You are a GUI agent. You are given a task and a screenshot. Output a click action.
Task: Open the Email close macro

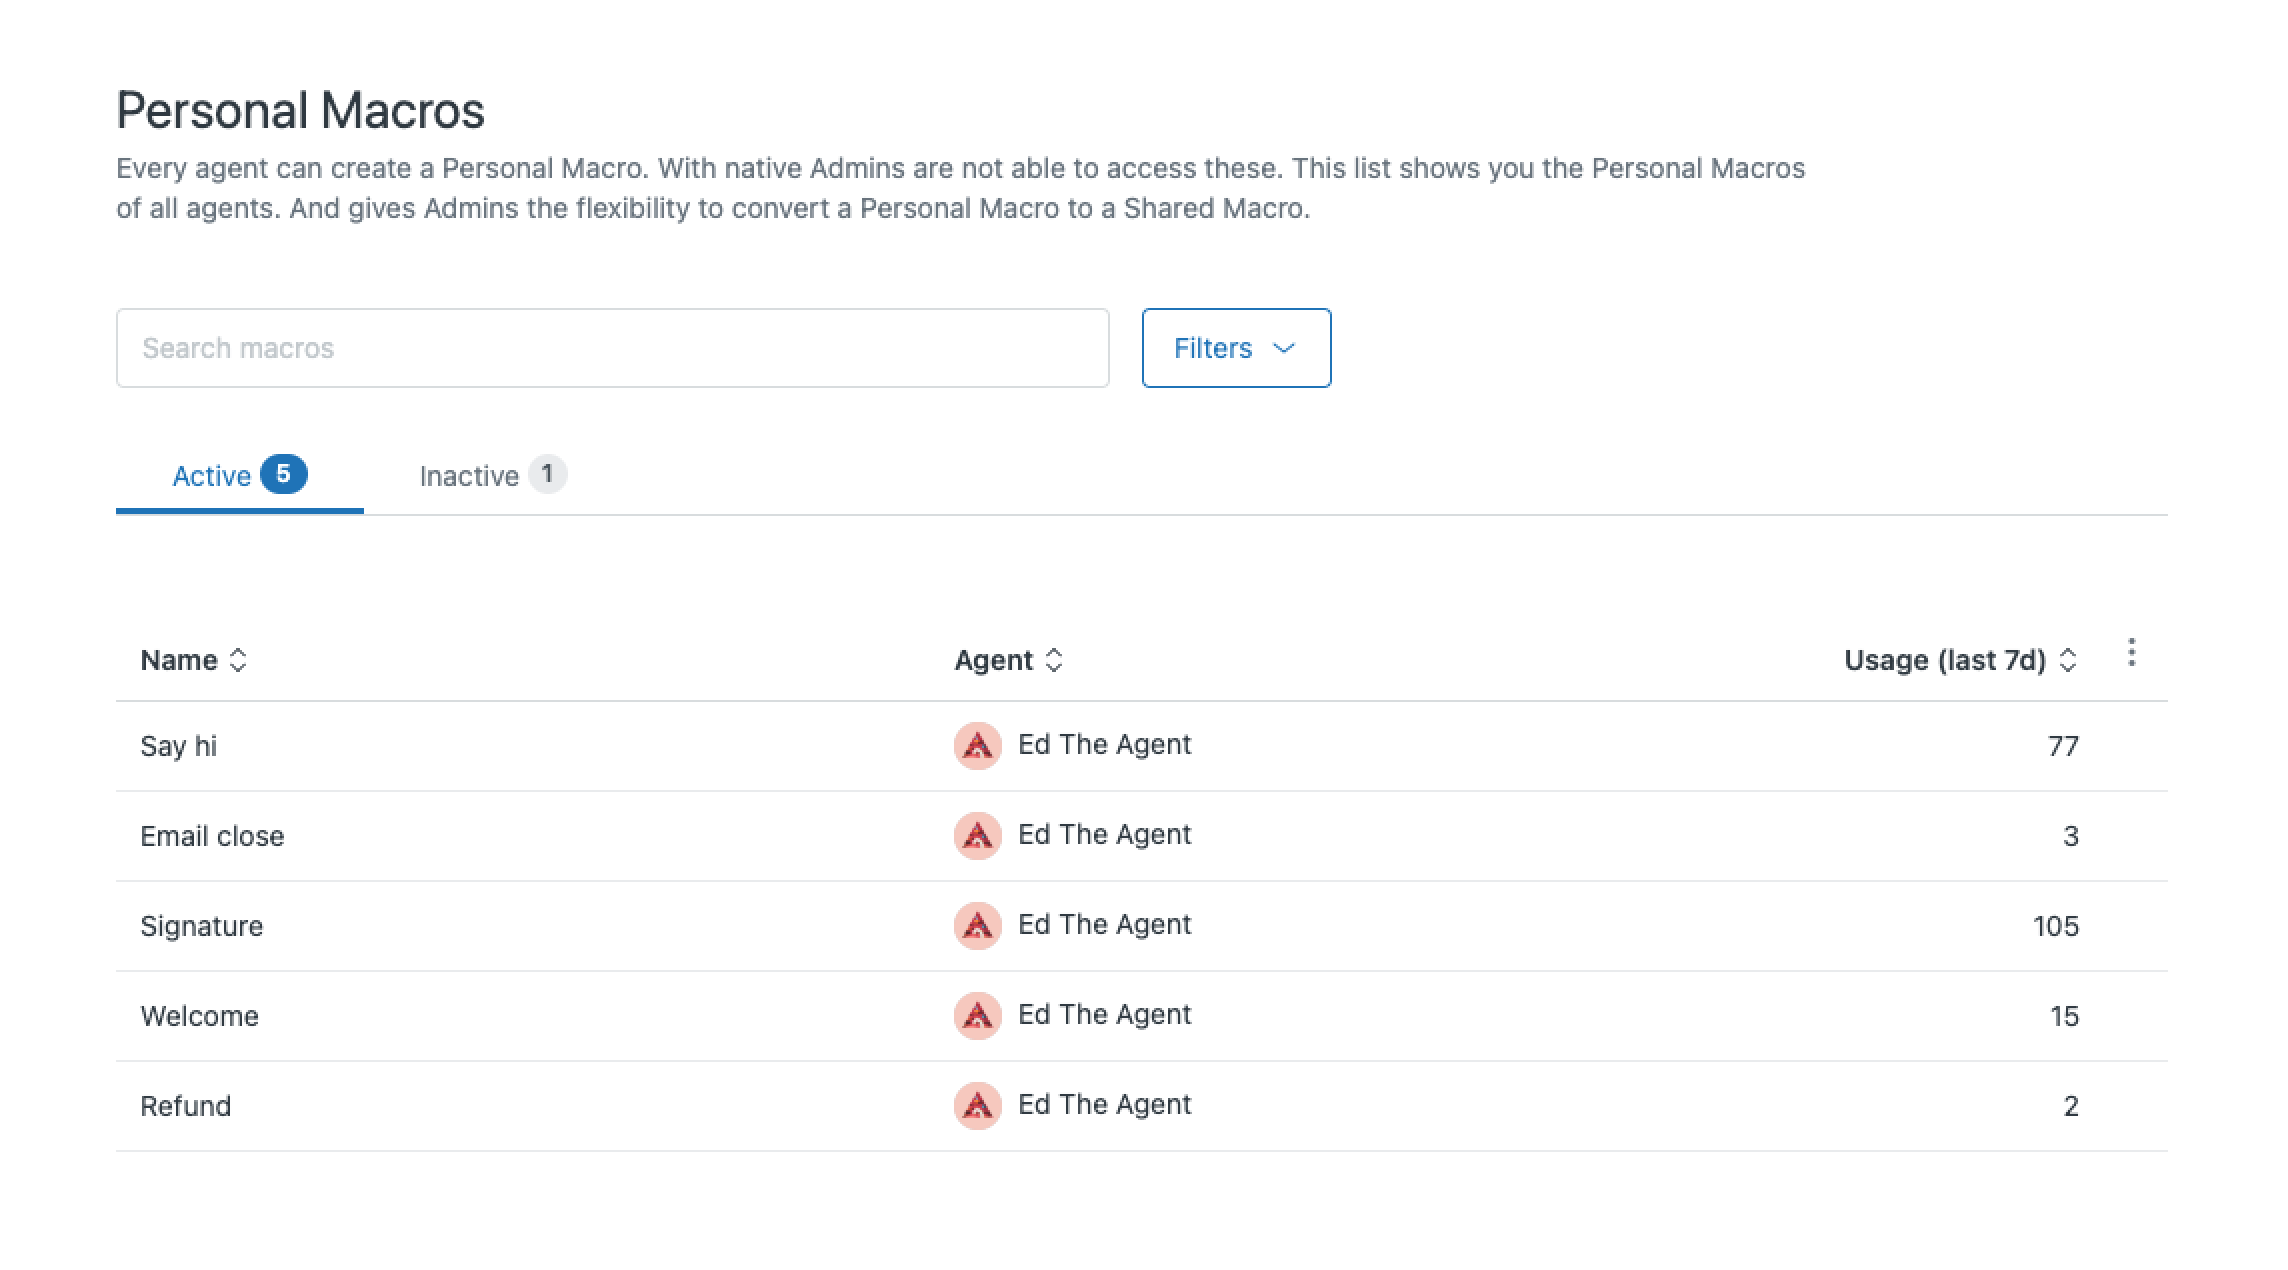pos(212,836)
